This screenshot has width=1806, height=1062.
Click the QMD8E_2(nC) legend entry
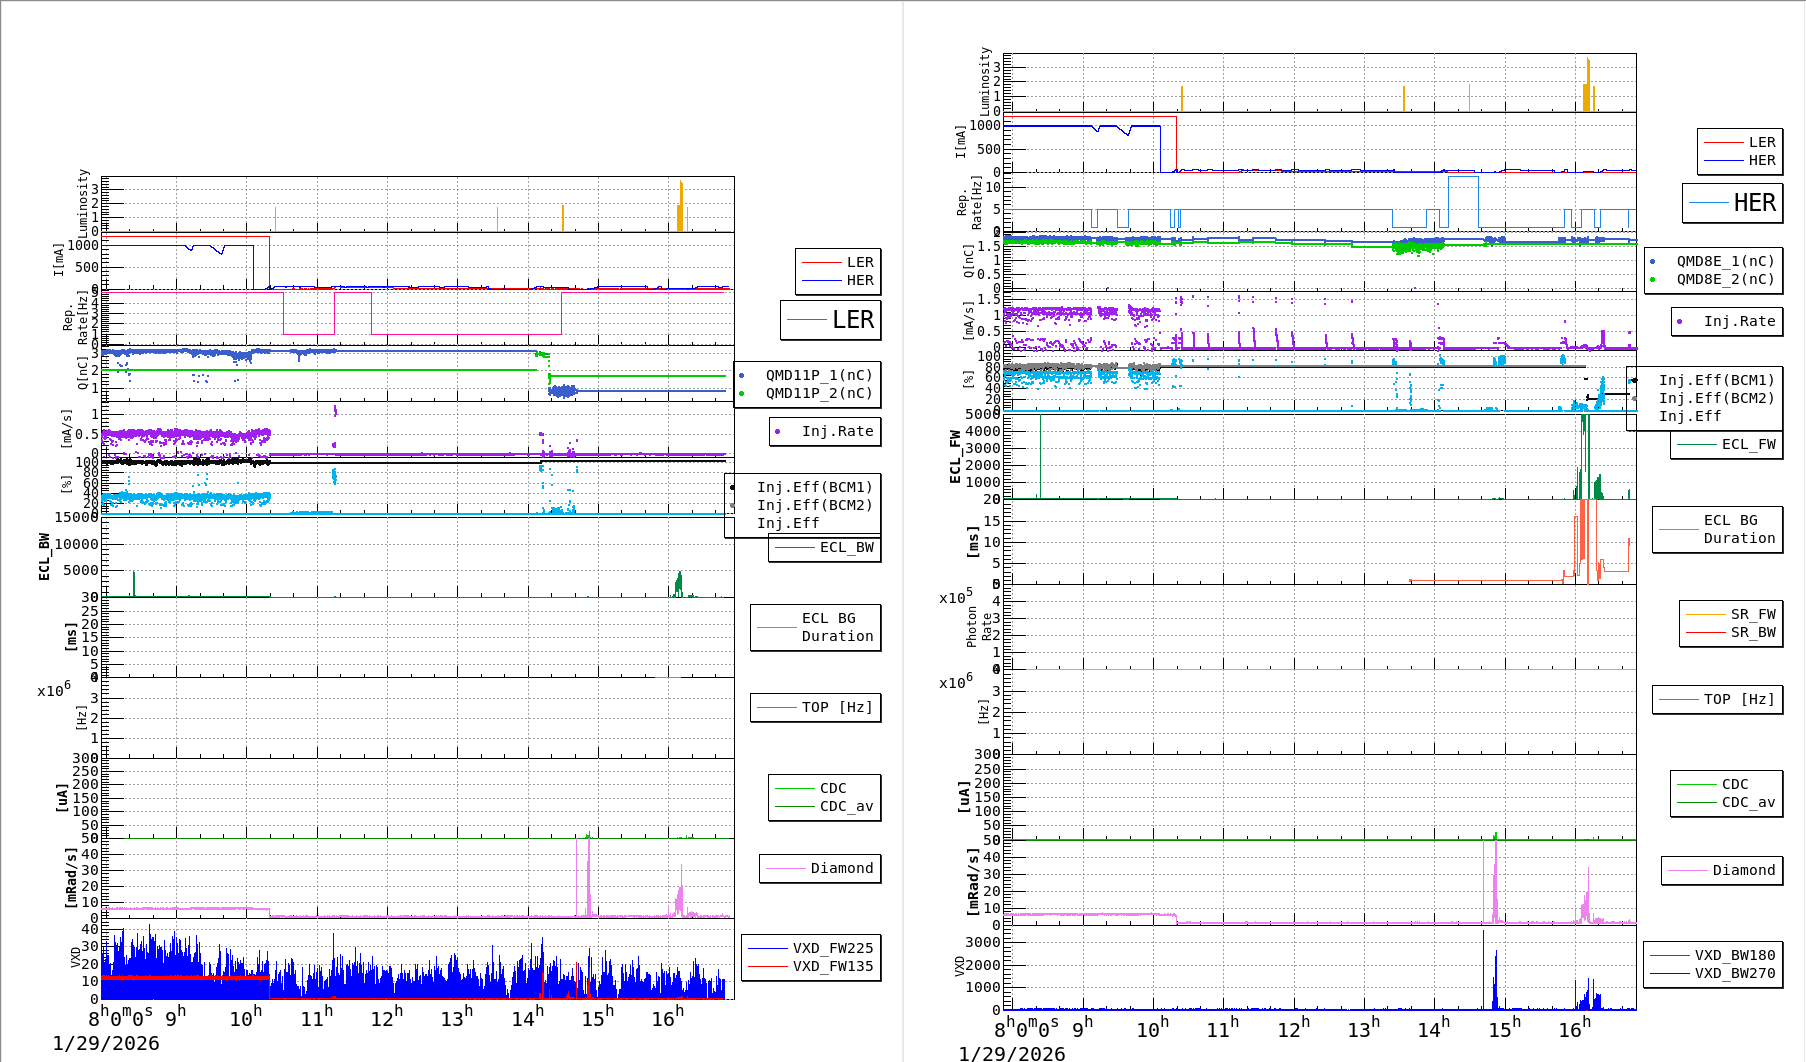[1725, 279]
